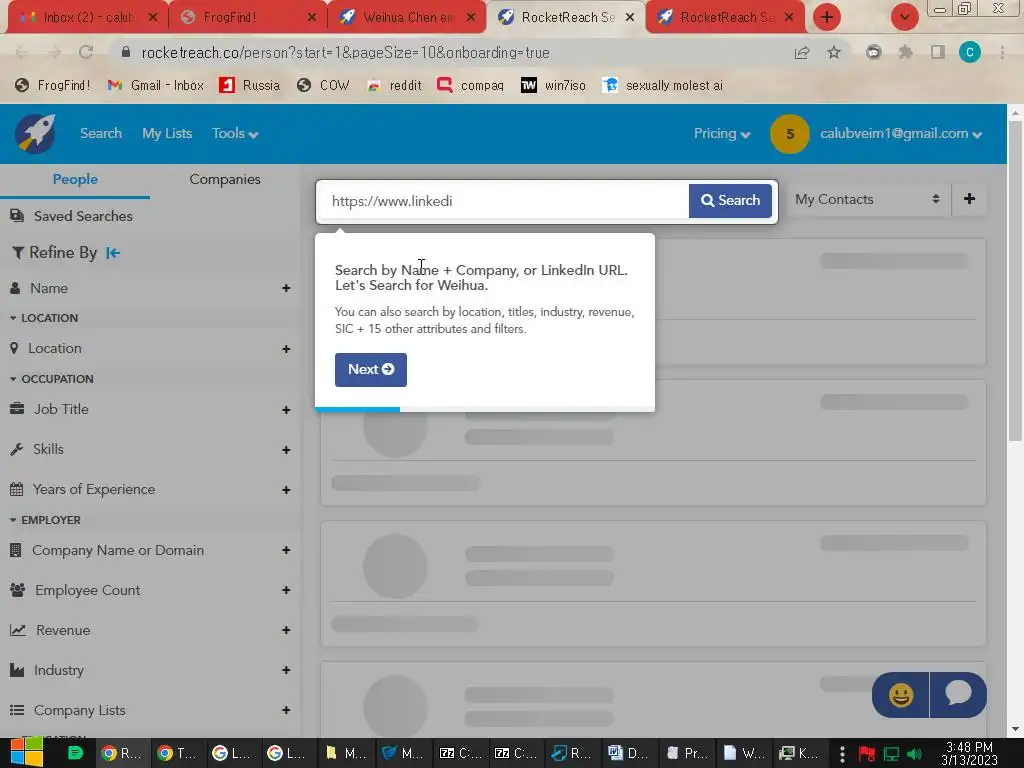This screenshot has width=1024, height=768.
Task: Click the Employee Count people icon
Action: (18, 590)
